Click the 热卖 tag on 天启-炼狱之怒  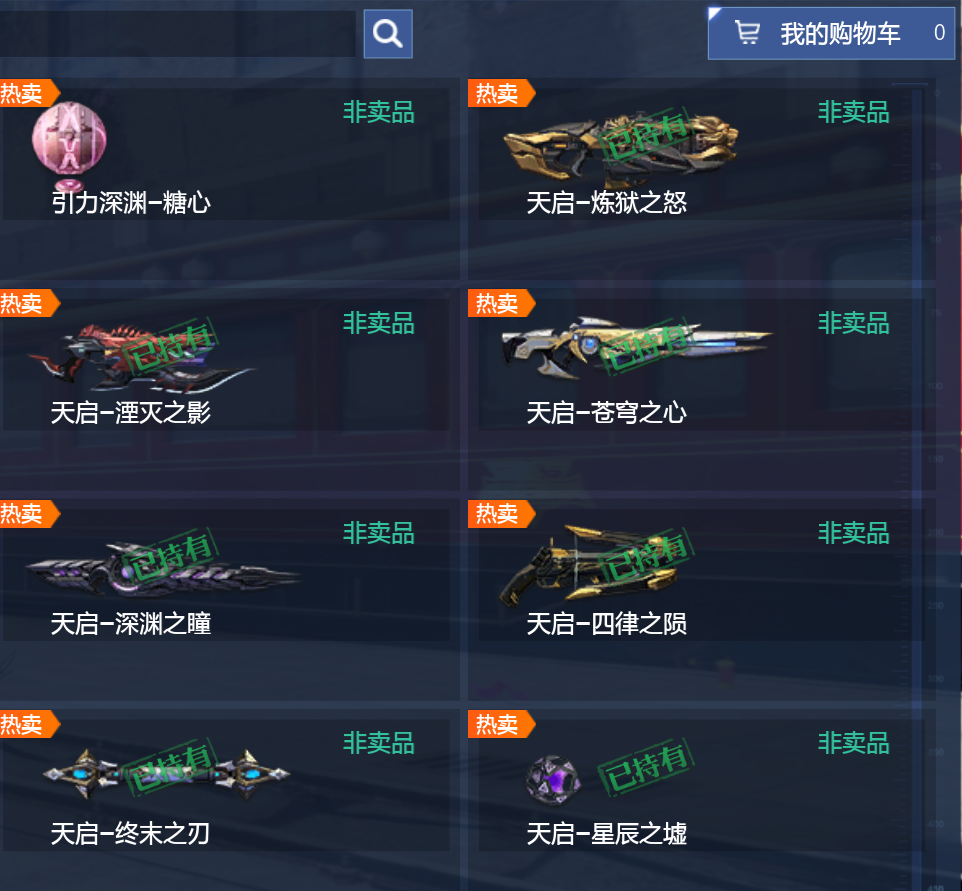click(501, 93)
